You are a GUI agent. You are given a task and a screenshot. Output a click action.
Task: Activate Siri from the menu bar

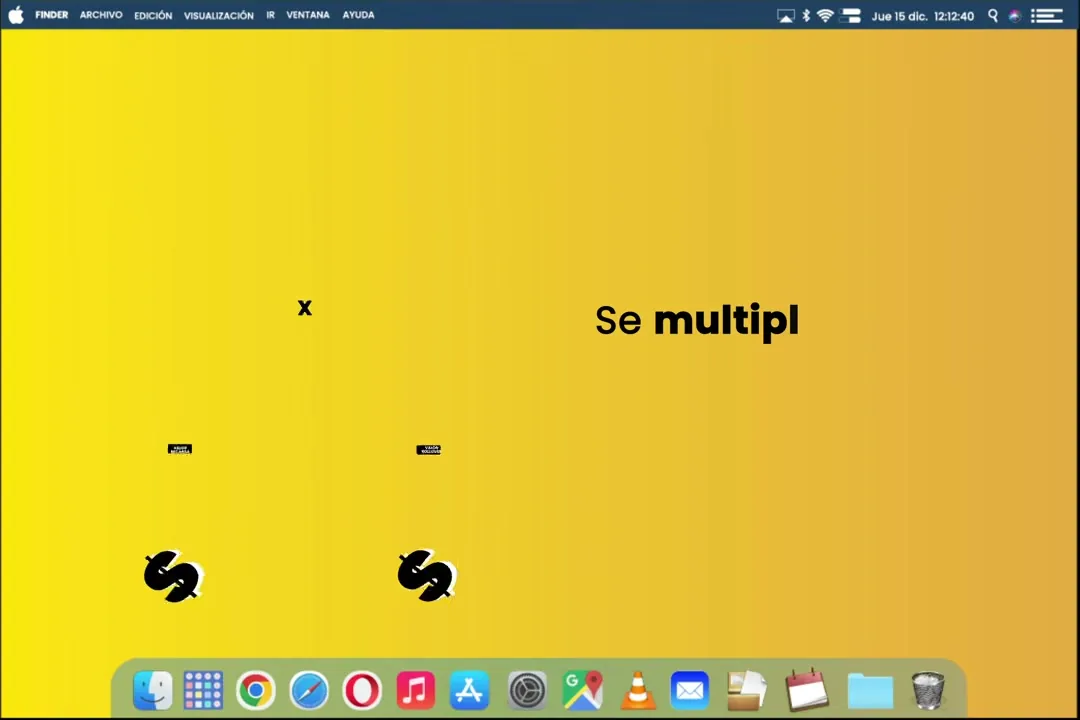[x=1015, y=16]
